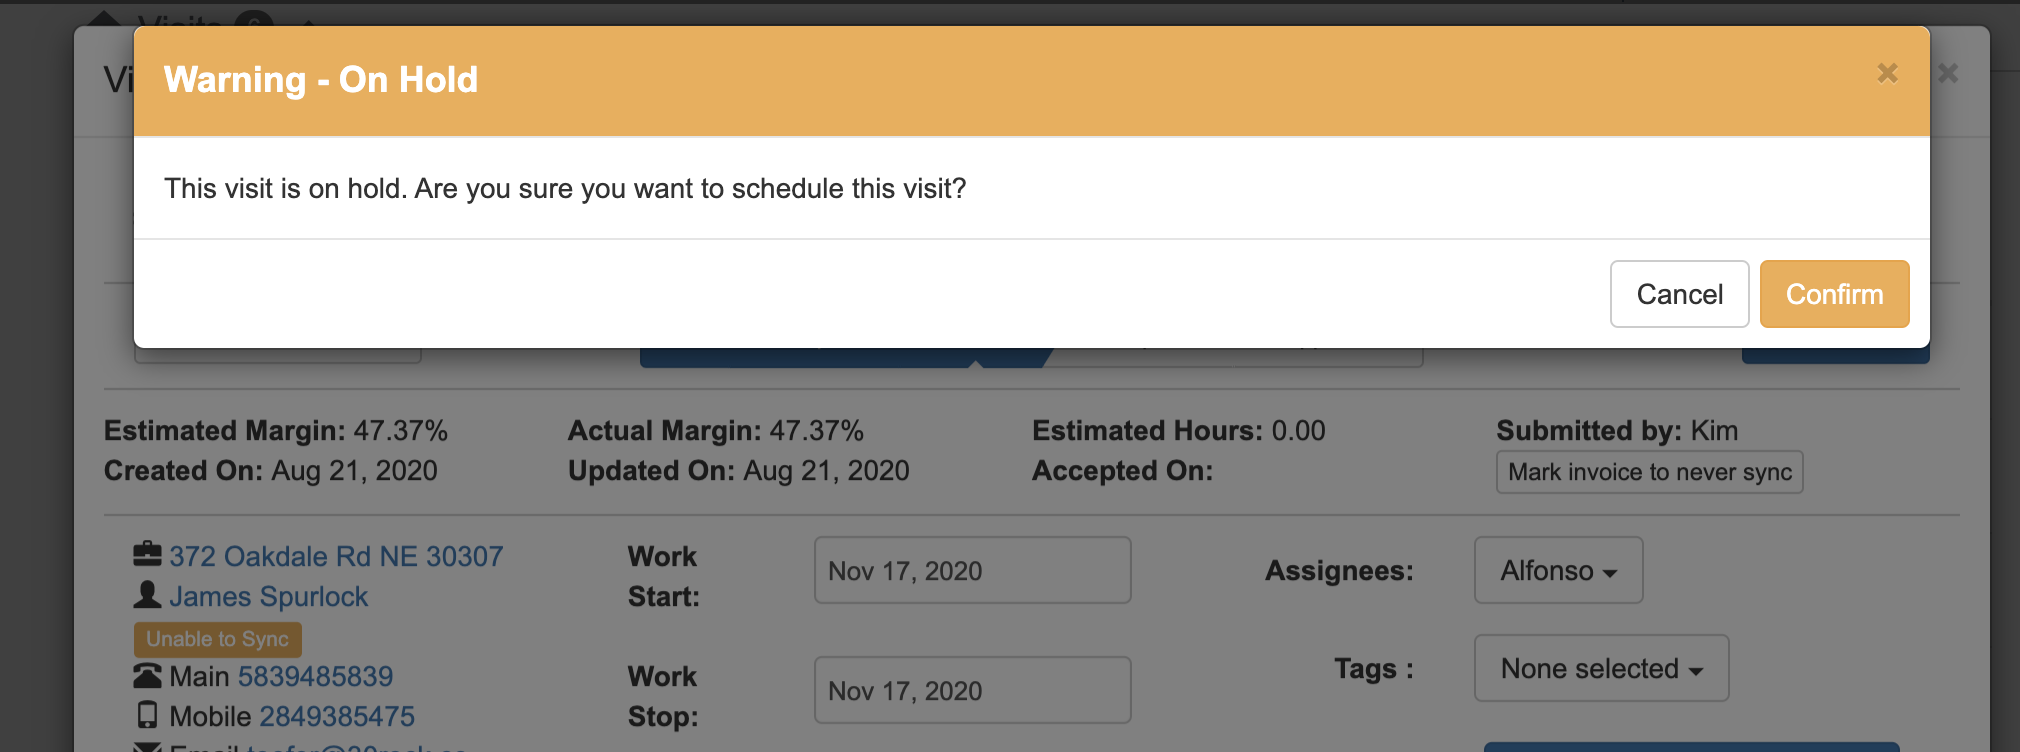Click the Work Start date field
Viewport: 2020px width, 752px height.
tap(972, 570)
